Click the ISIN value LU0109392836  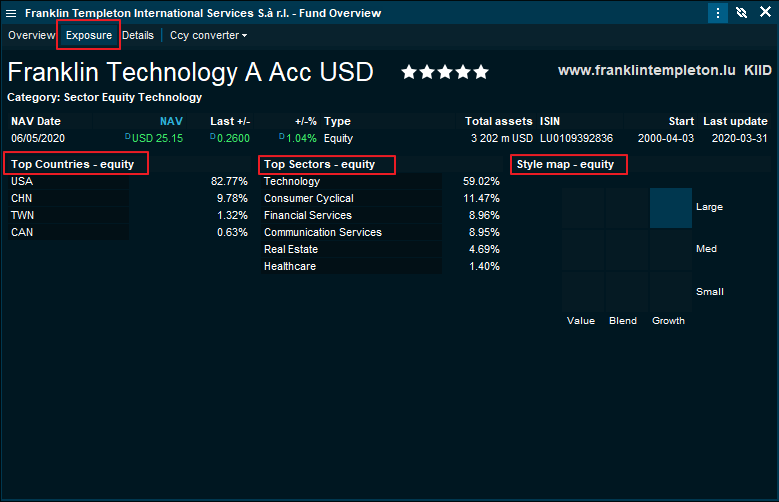coord(576,138)
